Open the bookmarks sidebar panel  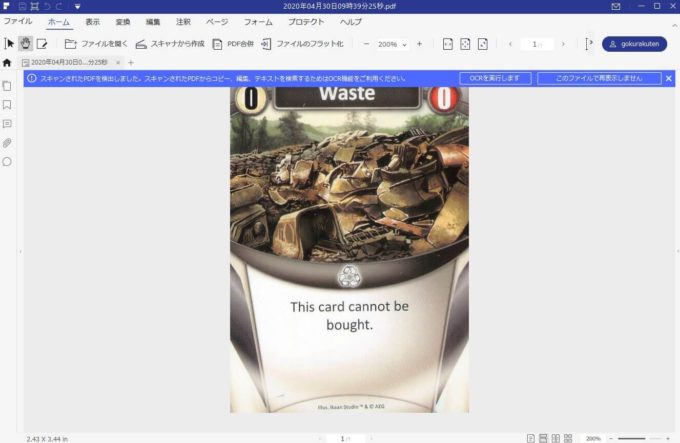[x=7, y=104]
